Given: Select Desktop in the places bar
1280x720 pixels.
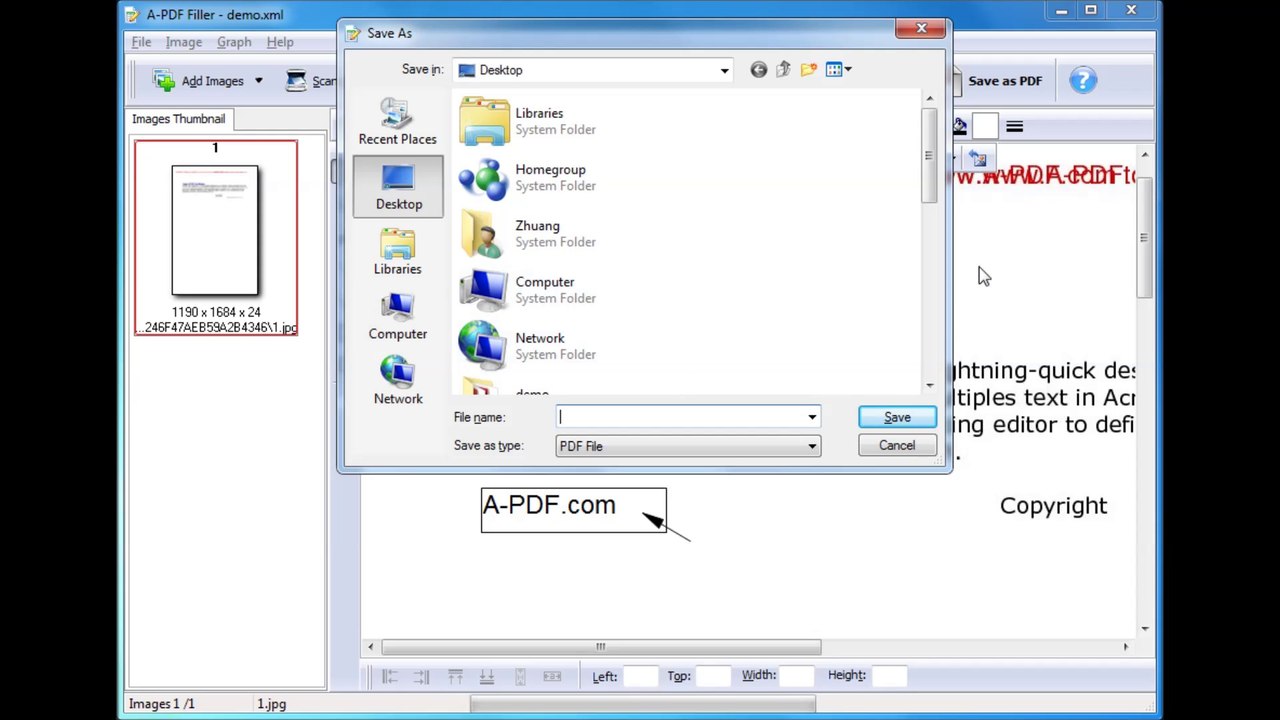Looking at the screenshot, I should pyautogui.click(x=398, y=187).
